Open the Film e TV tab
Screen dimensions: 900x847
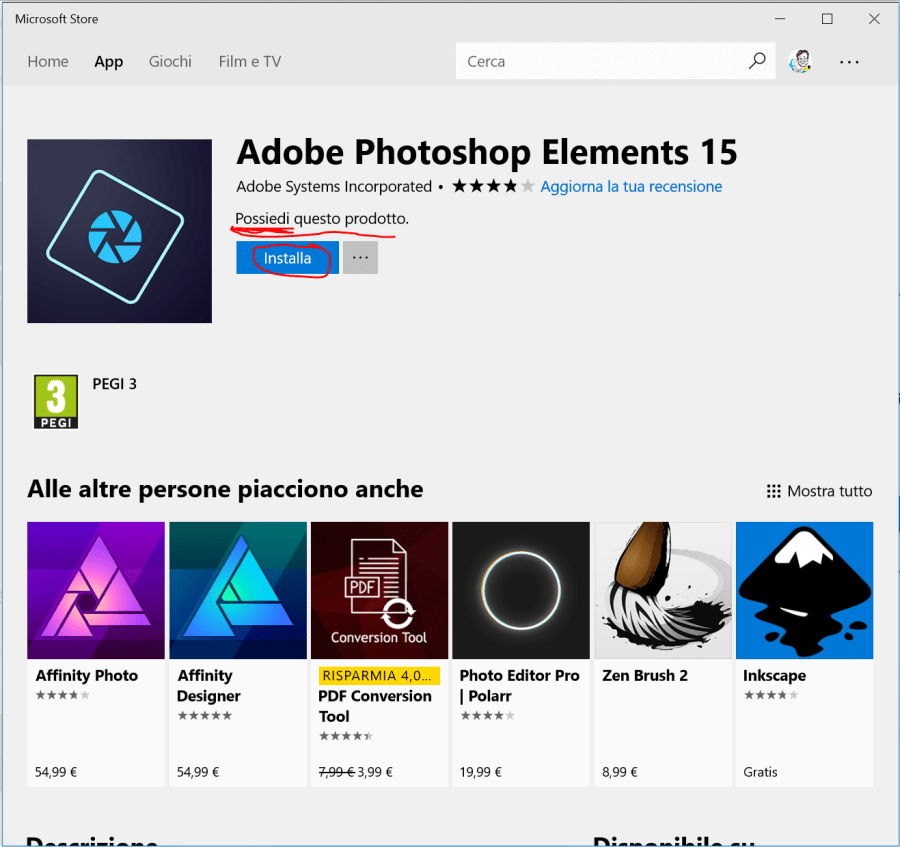(x=250, y=62)
